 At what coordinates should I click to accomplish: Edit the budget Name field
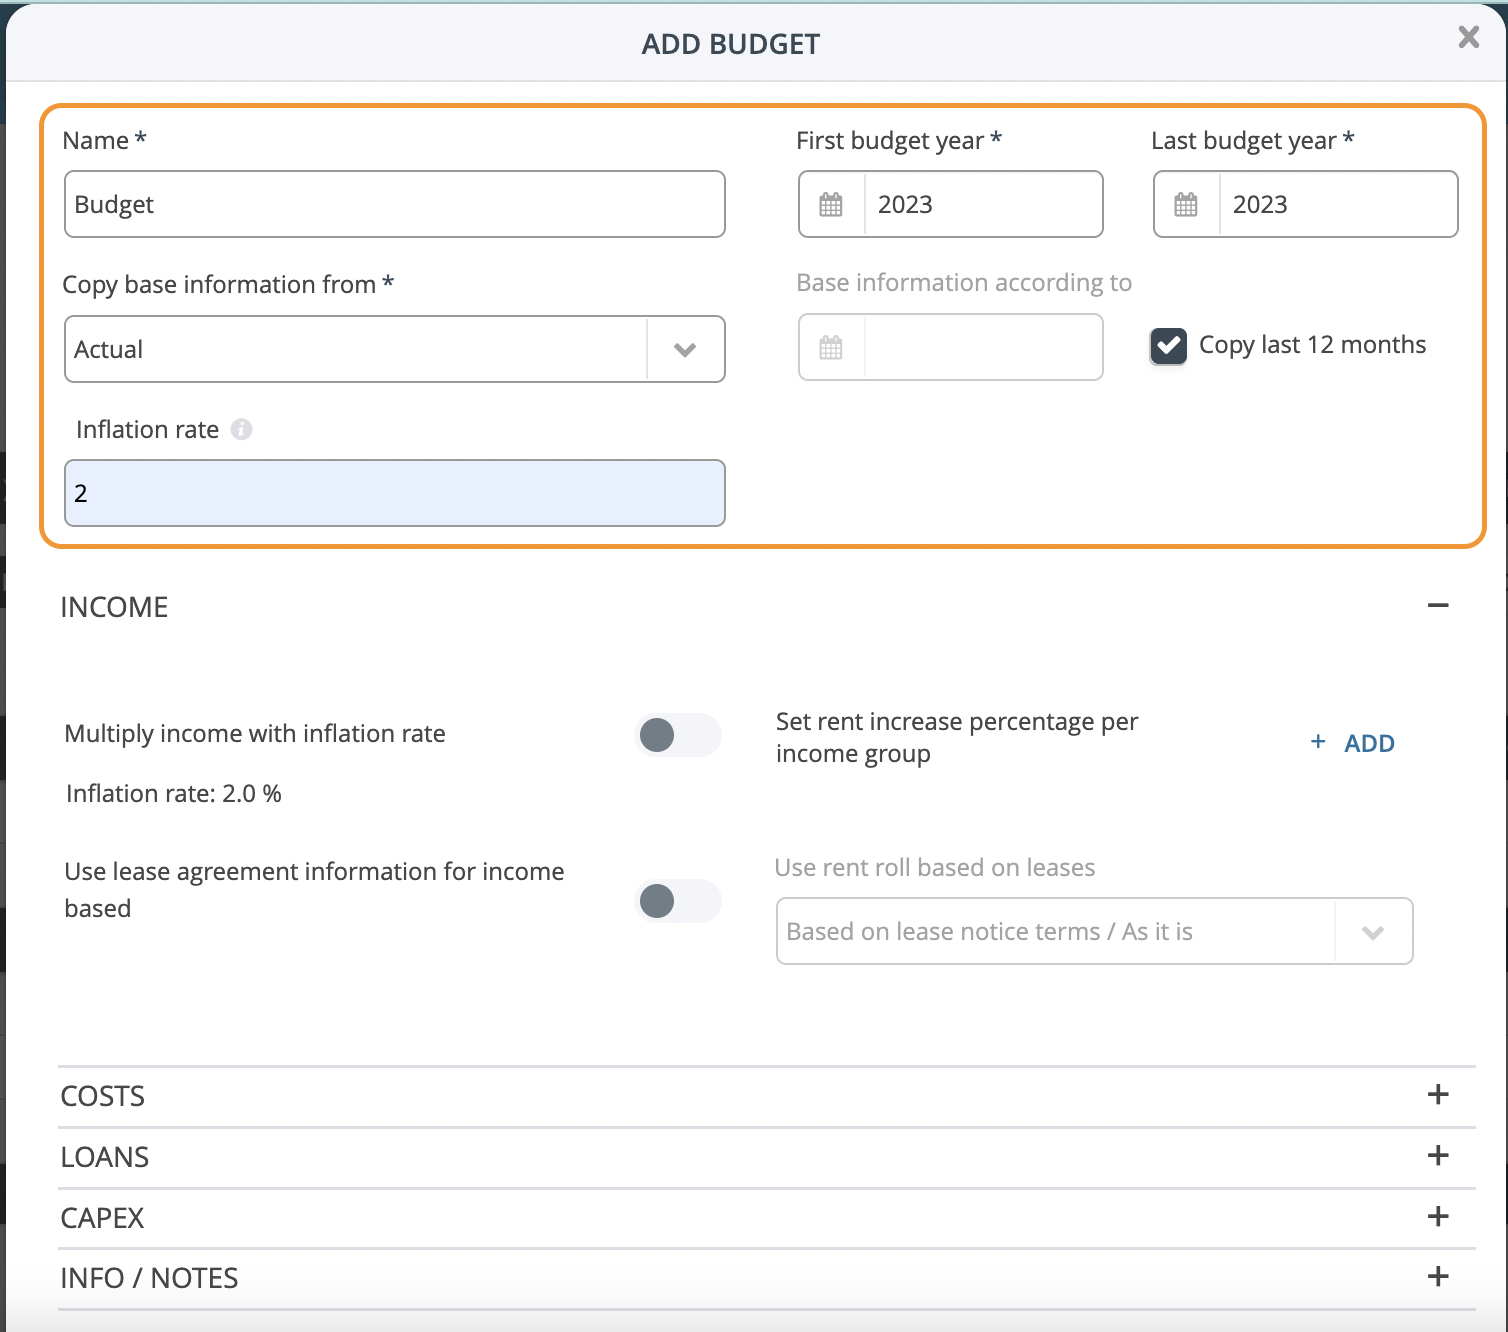coord(395,204)
